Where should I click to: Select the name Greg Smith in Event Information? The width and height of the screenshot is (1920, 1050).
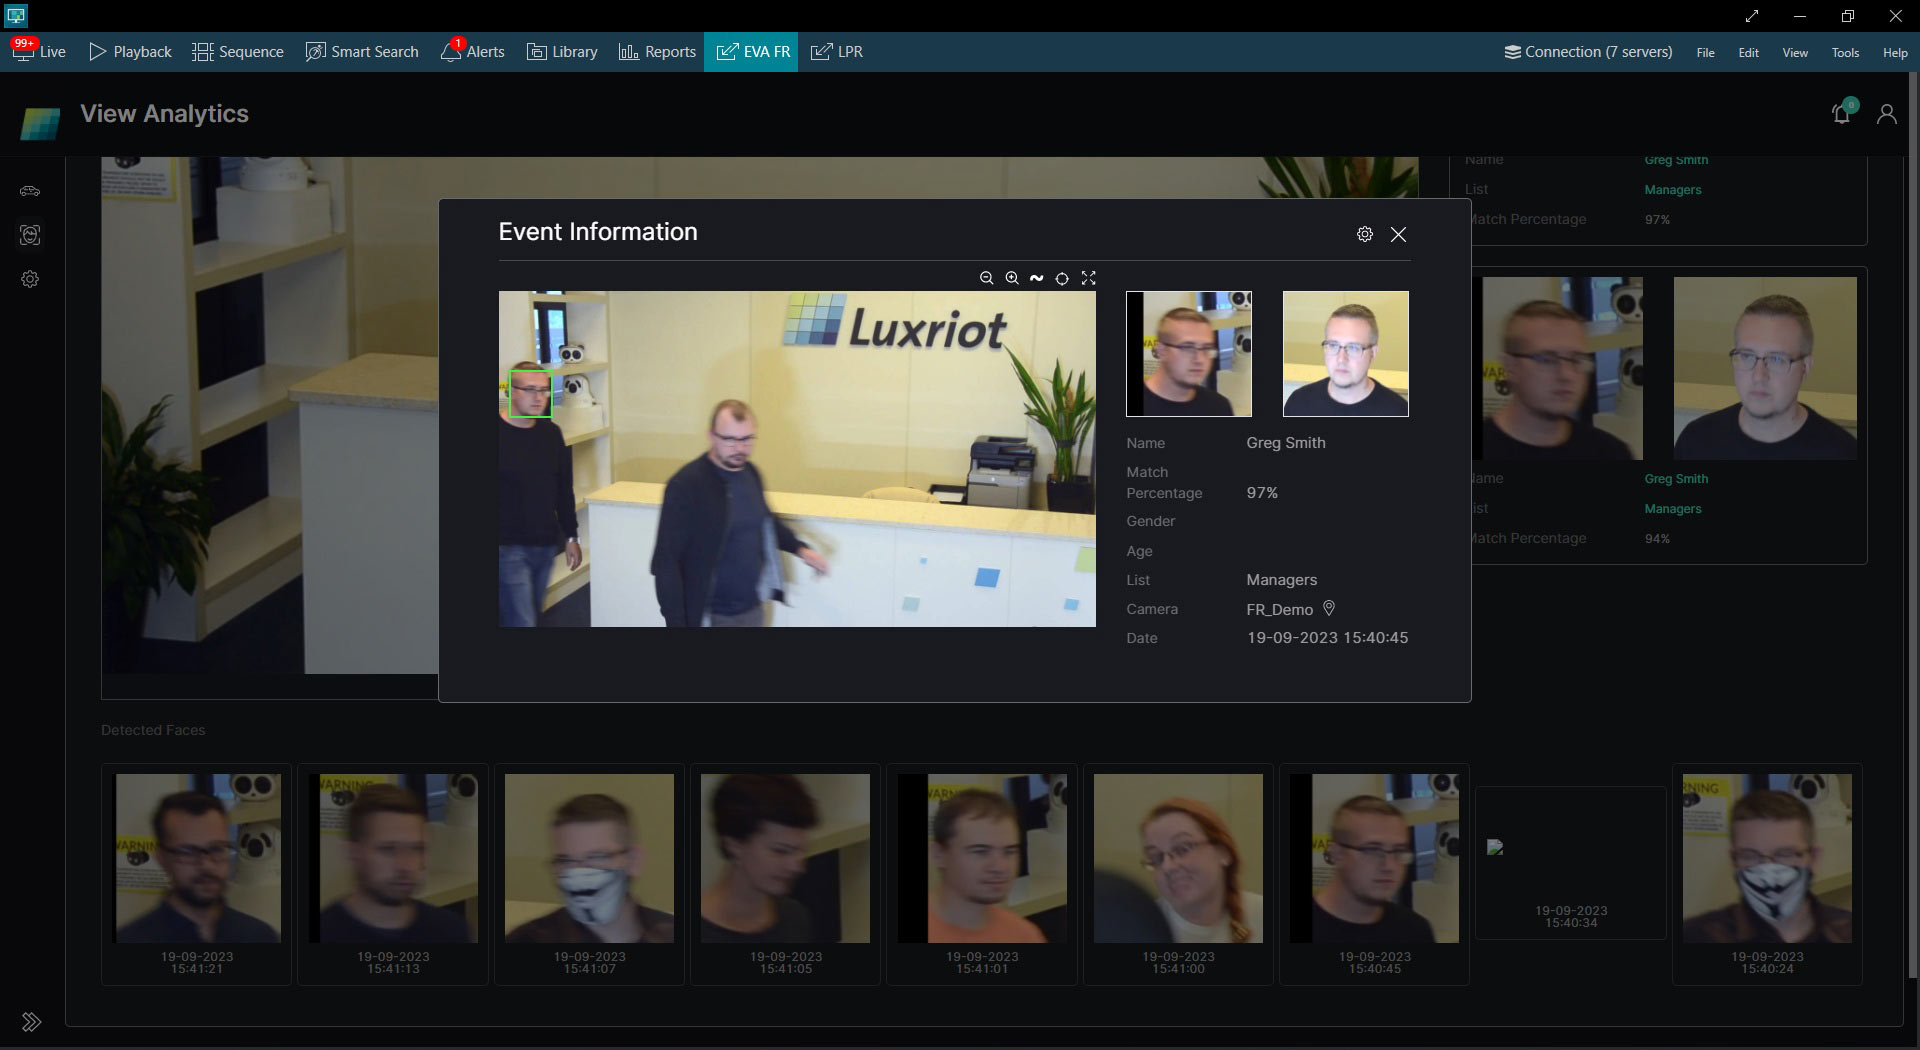coord(1286,443)
